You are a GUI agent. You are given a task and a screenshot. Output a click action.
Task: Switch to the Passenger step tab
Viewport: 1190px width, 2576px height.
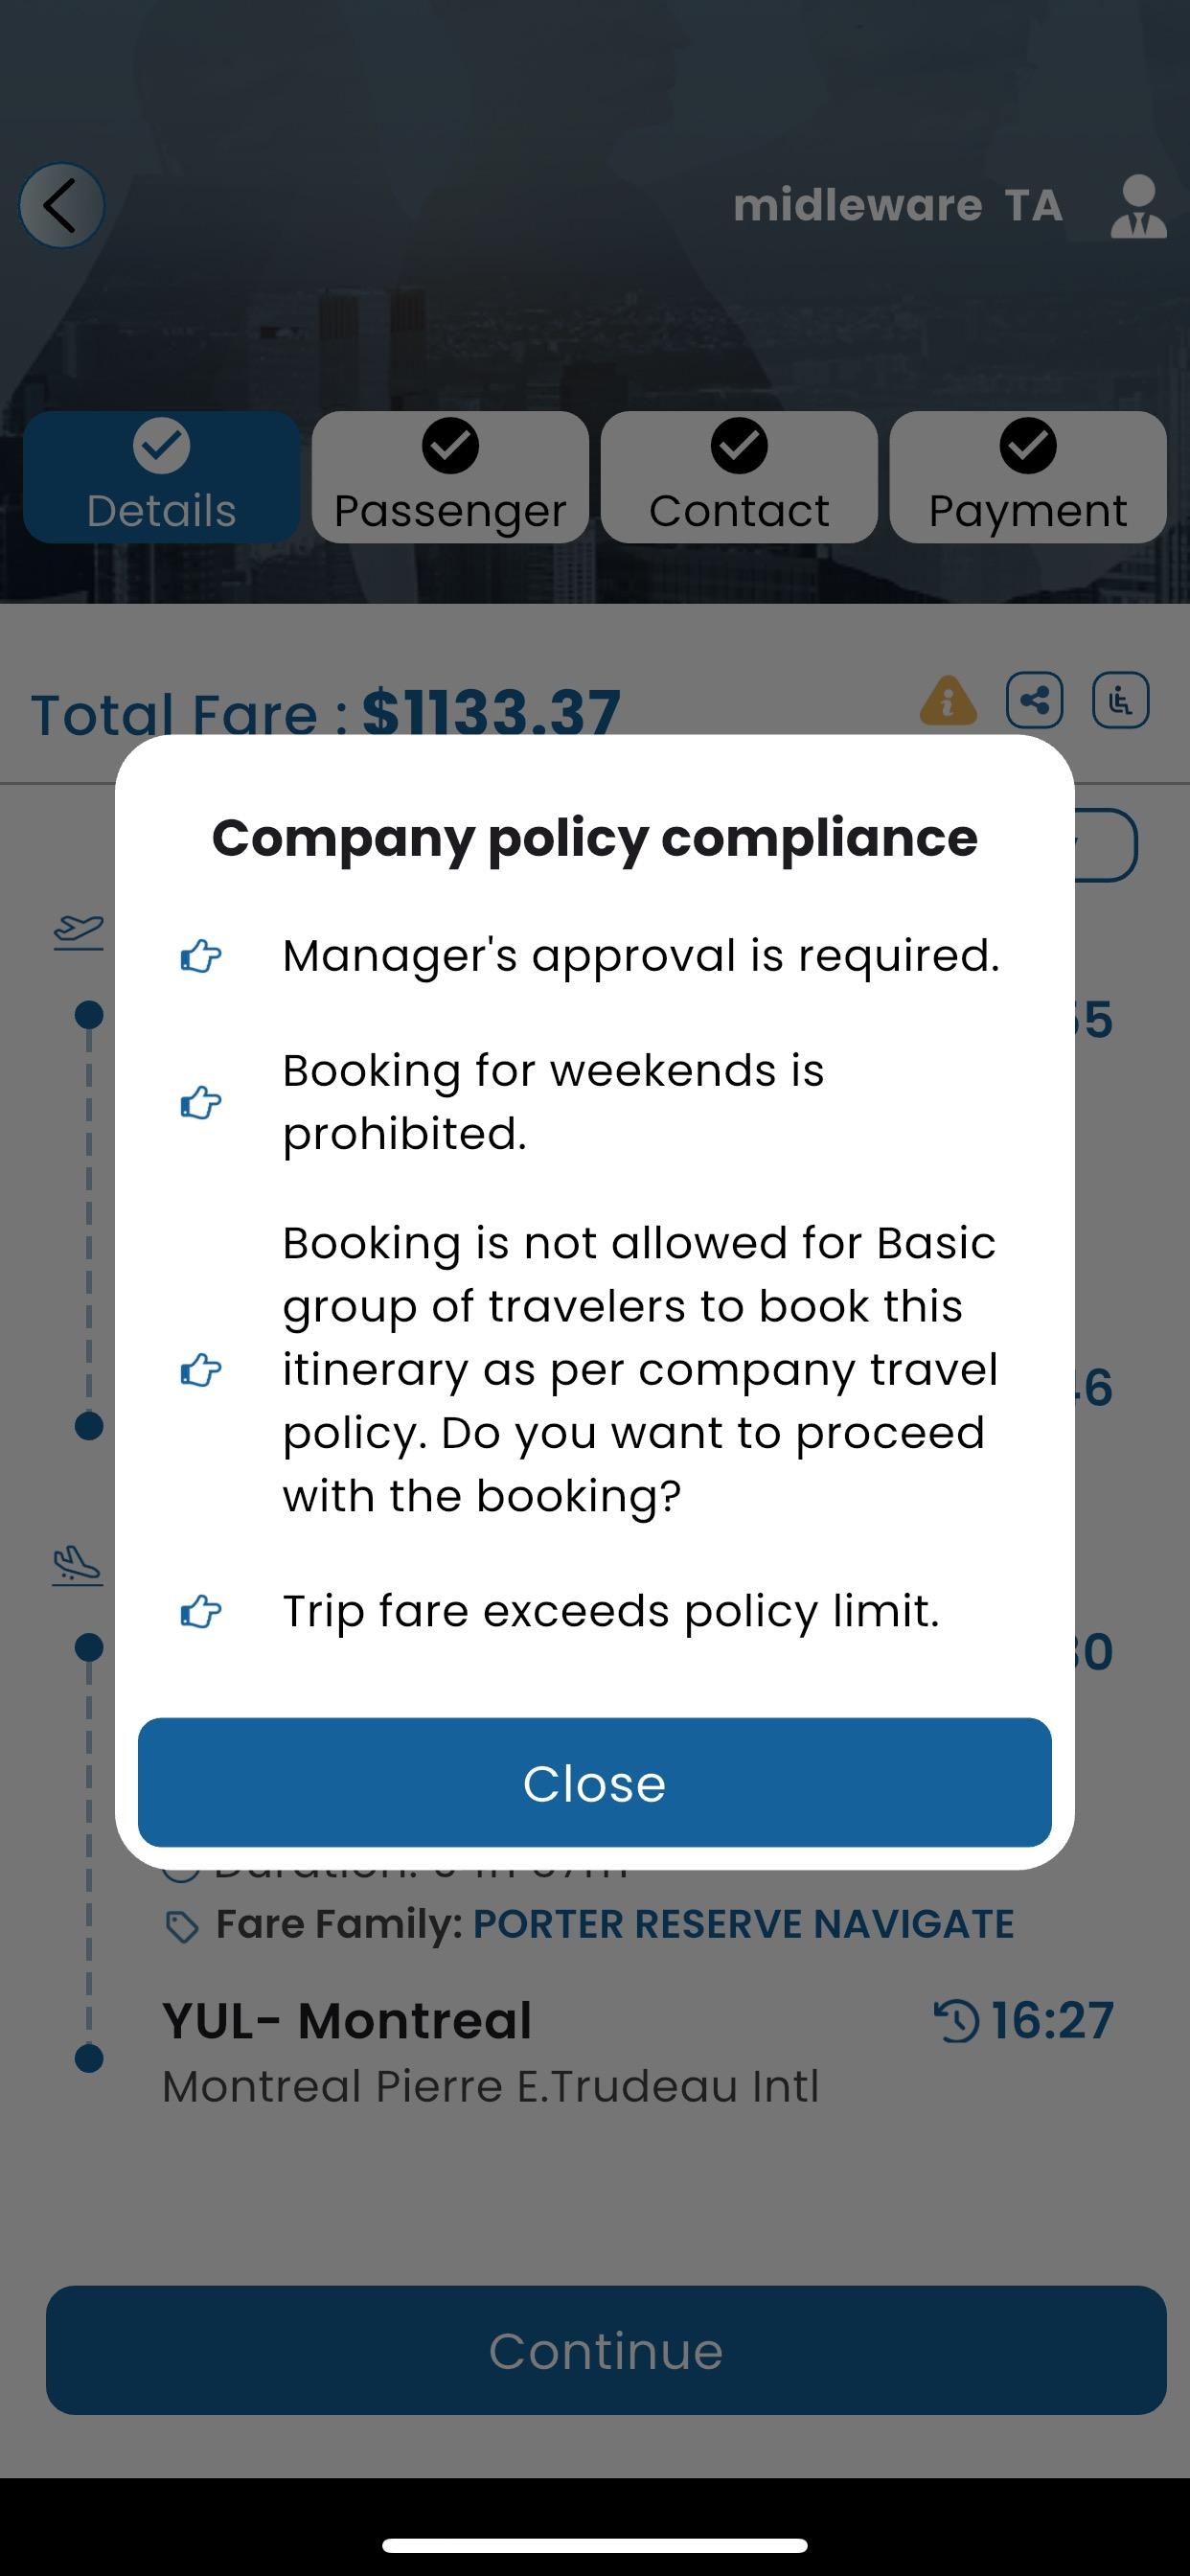[450, 477]
